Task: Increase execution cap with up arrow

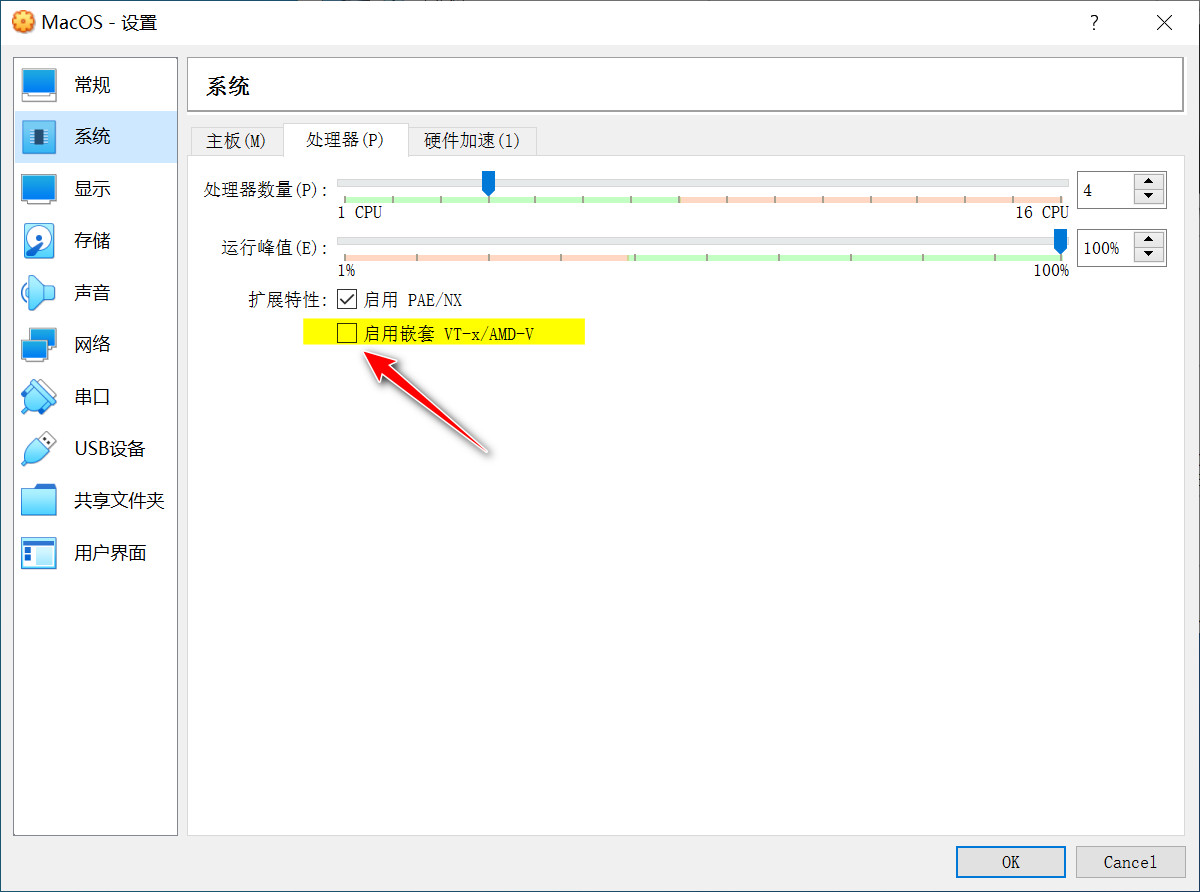Action: [x=1149, y=239]
